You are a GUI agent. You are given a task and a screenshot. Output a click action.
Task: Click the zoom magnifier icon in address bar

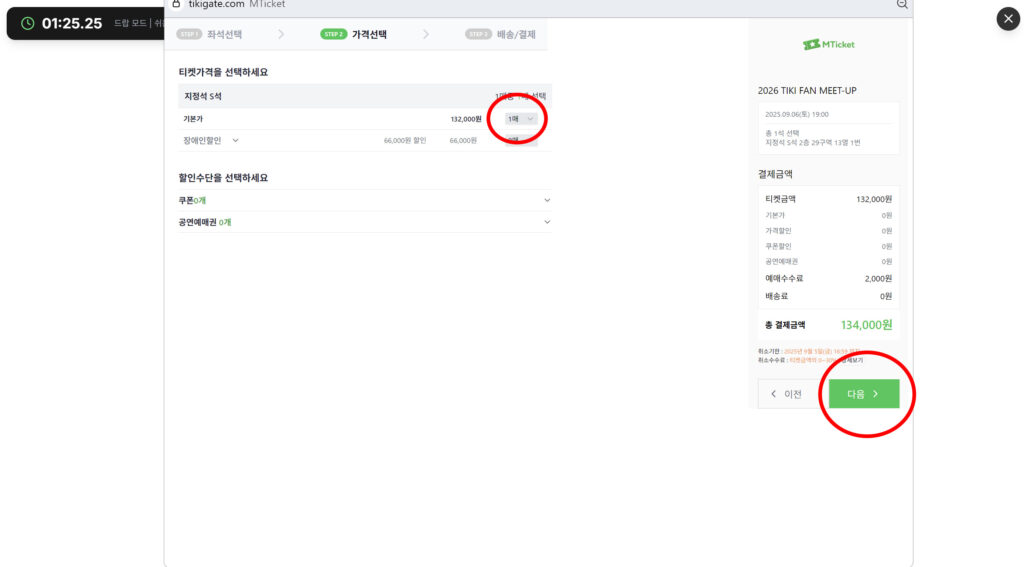coord(902,4)
